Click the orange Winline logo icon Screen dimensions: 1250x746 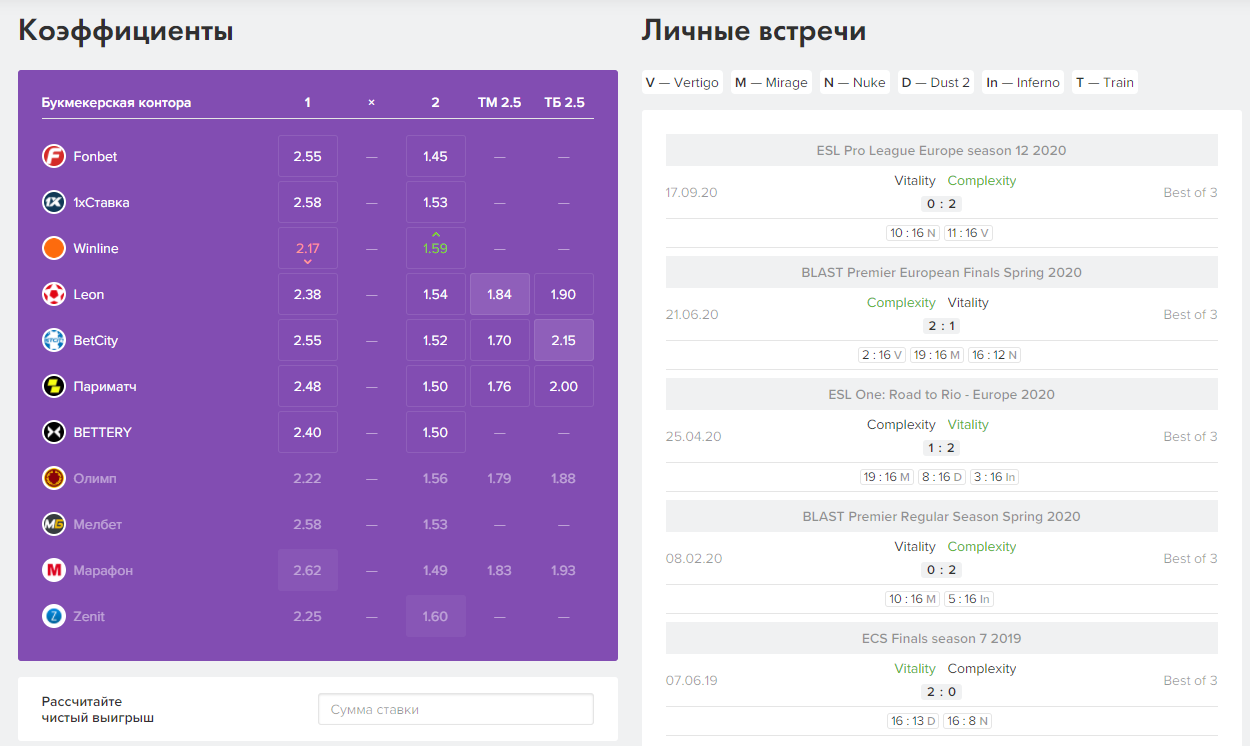[x=54, y=249]
